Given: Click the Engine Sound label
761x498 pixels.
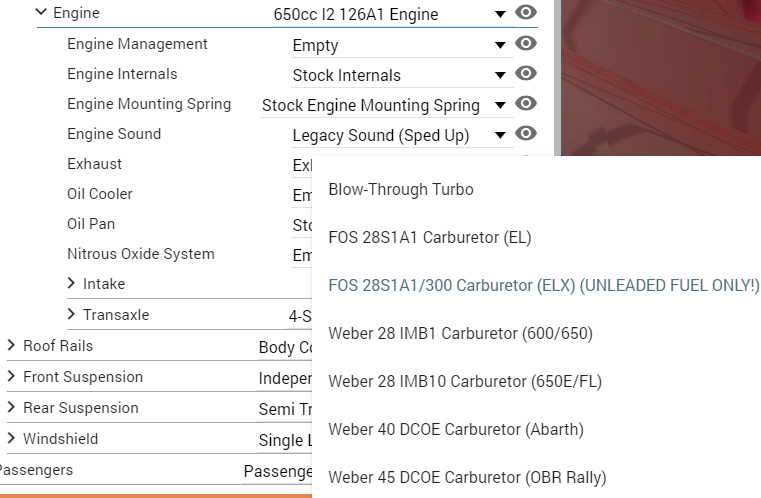Looking at the screenshot, I should pyautogui.click(x=114, y=134).
